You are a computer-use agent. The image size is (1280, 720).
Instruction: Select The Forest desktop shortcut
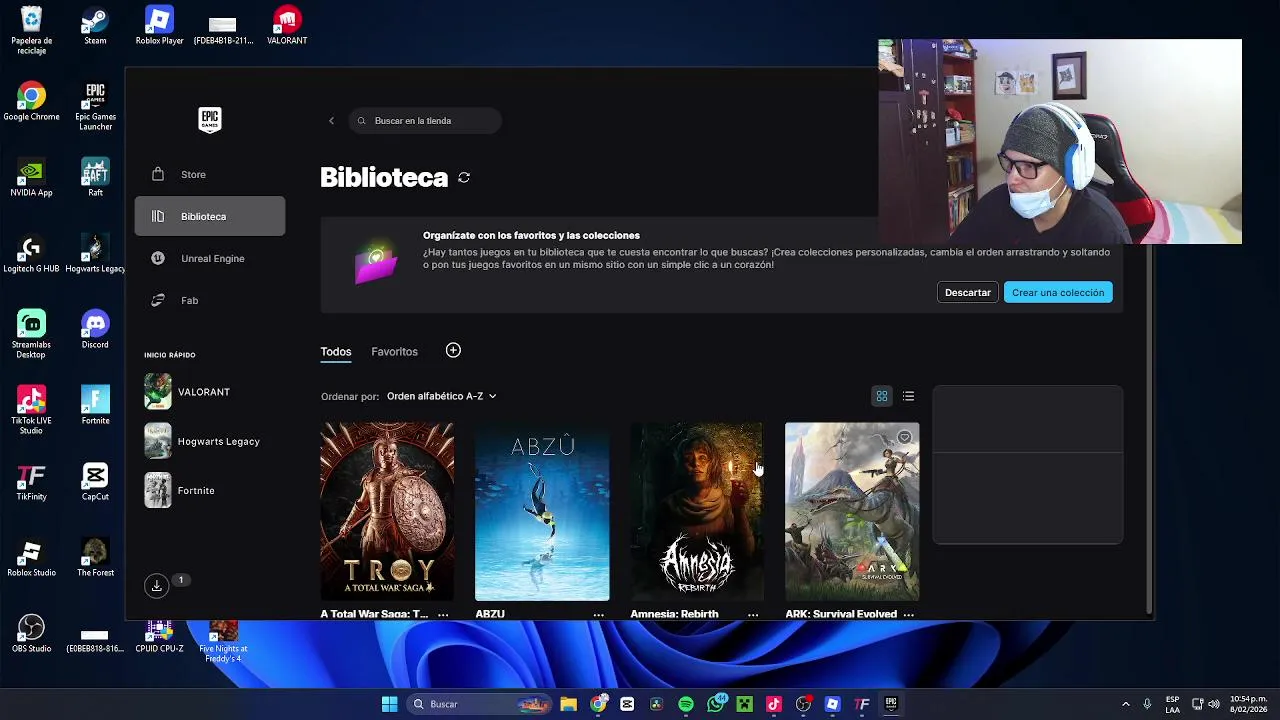point(95,559)
